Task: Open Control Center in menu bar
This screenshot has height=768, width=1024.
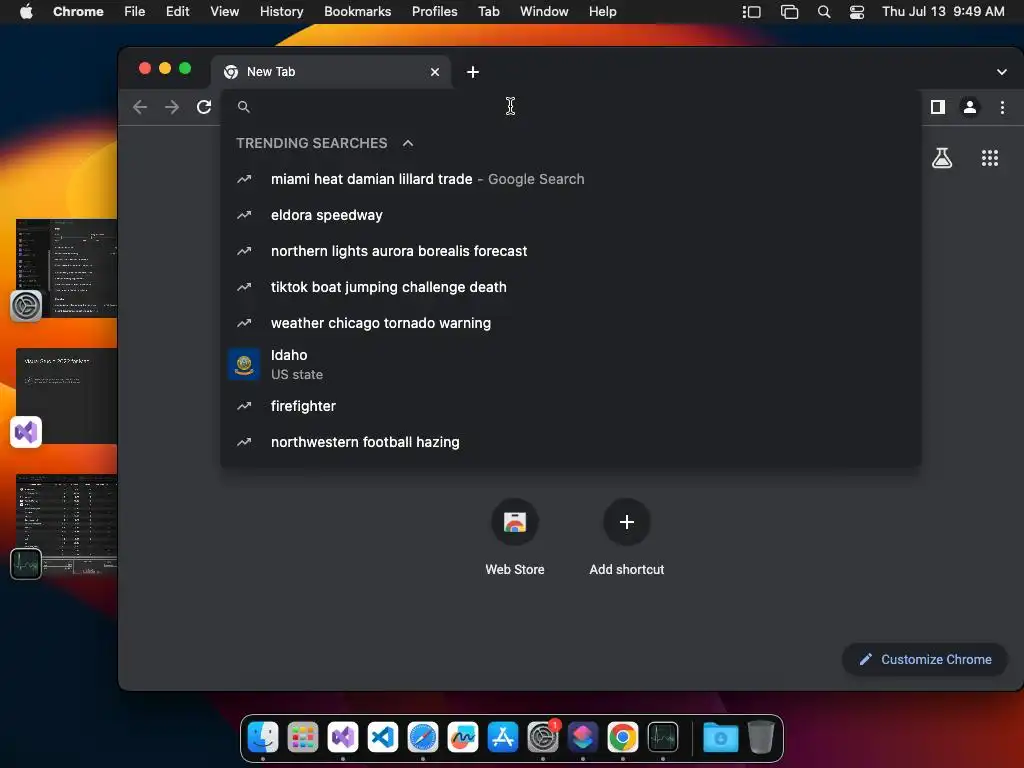Action: tap(857, 12)
